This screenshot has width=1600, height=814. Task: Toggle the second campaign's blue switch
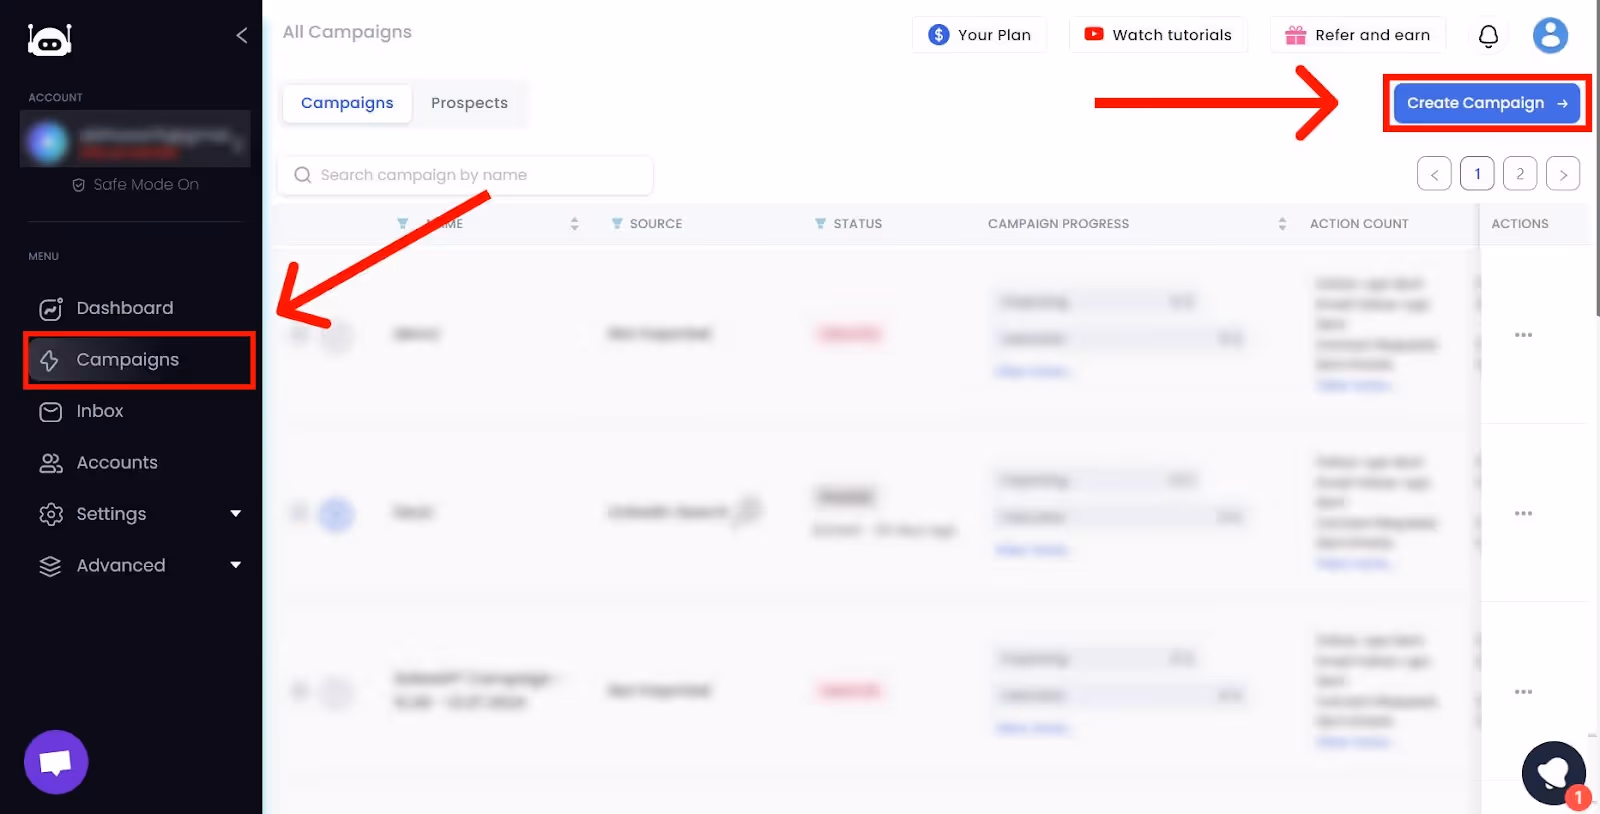click(x=336, y=514)
